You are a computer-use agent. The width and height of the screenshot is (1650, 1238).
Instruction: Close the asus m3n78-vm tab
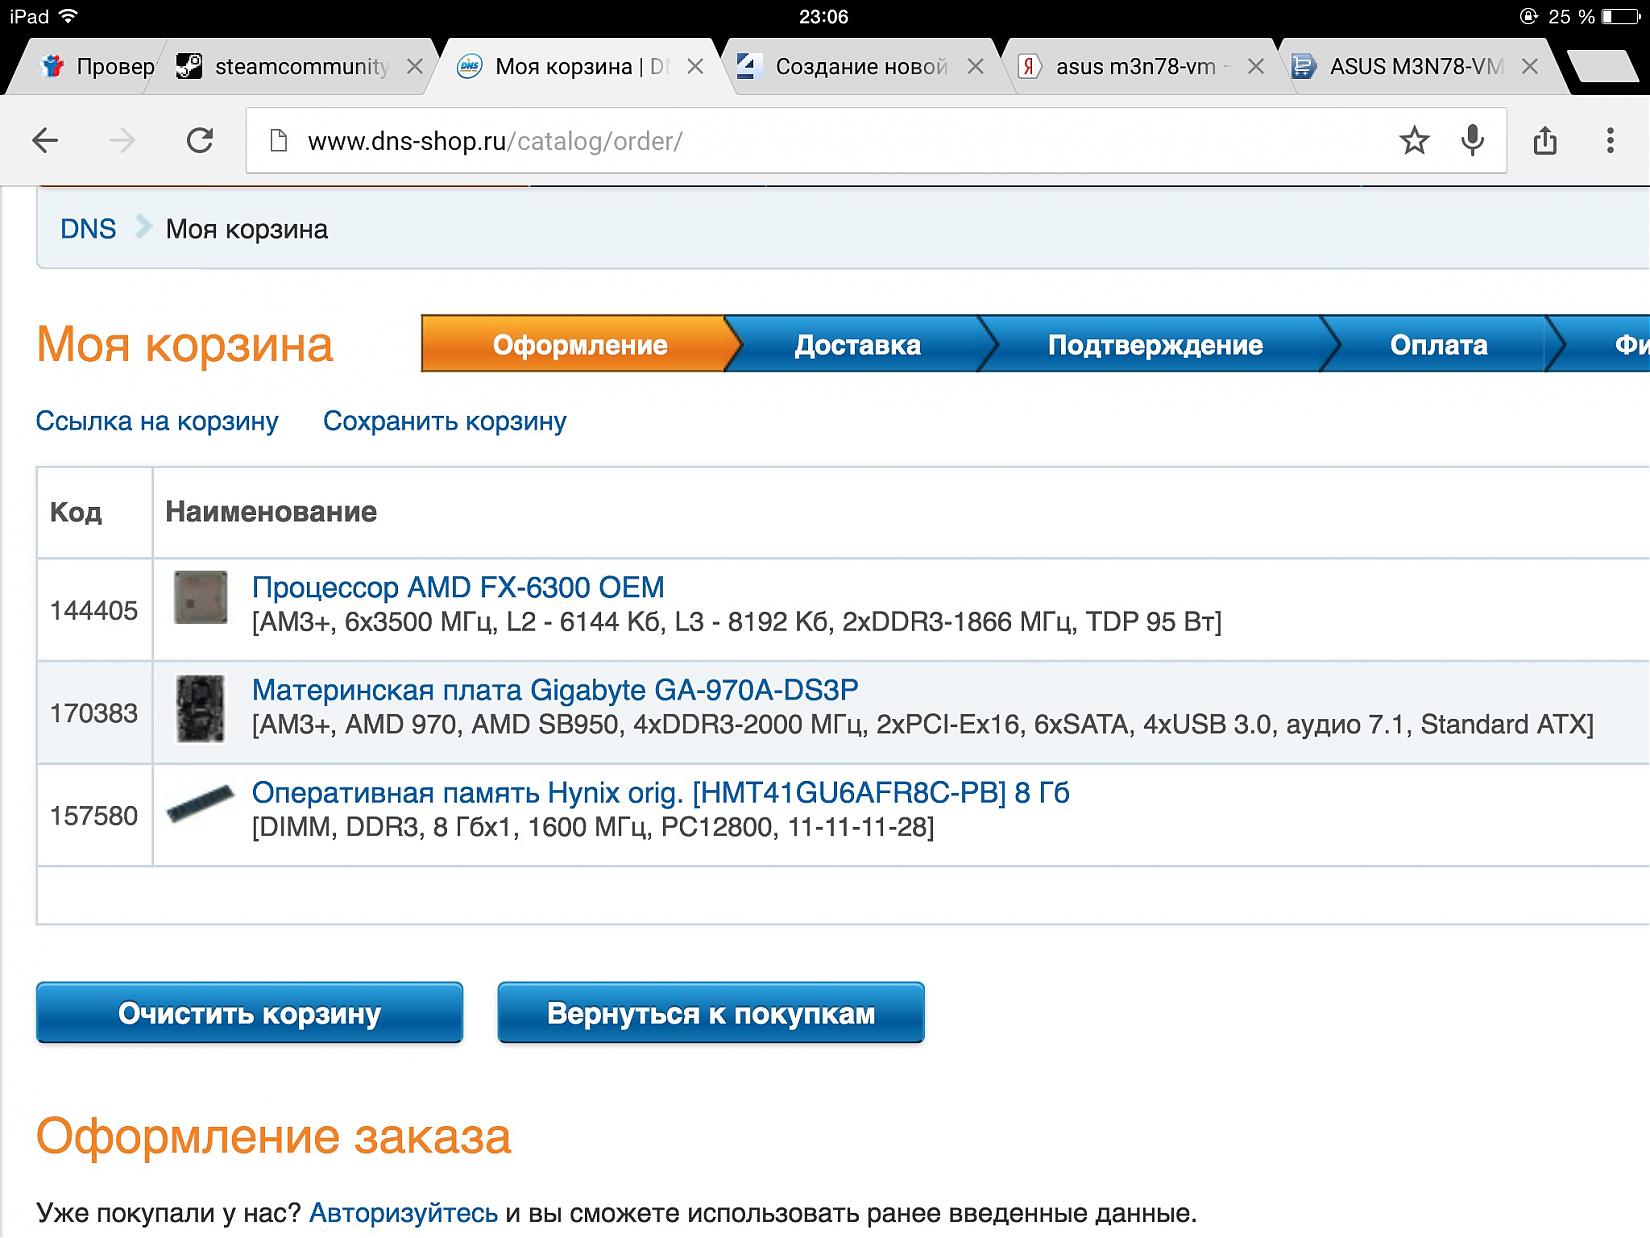[x=1256, y=67]
